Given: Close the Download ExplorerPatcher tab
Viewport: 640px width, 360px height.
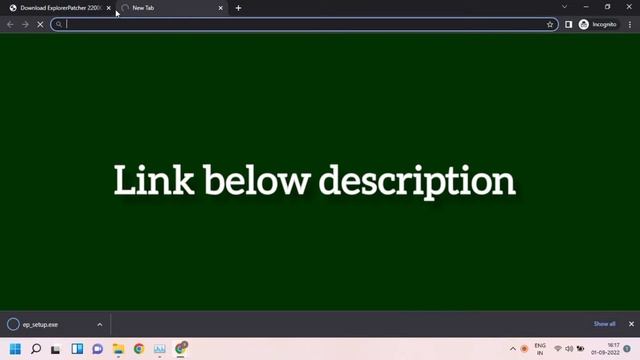Looking at the screenshot, I should pos(109,8).
